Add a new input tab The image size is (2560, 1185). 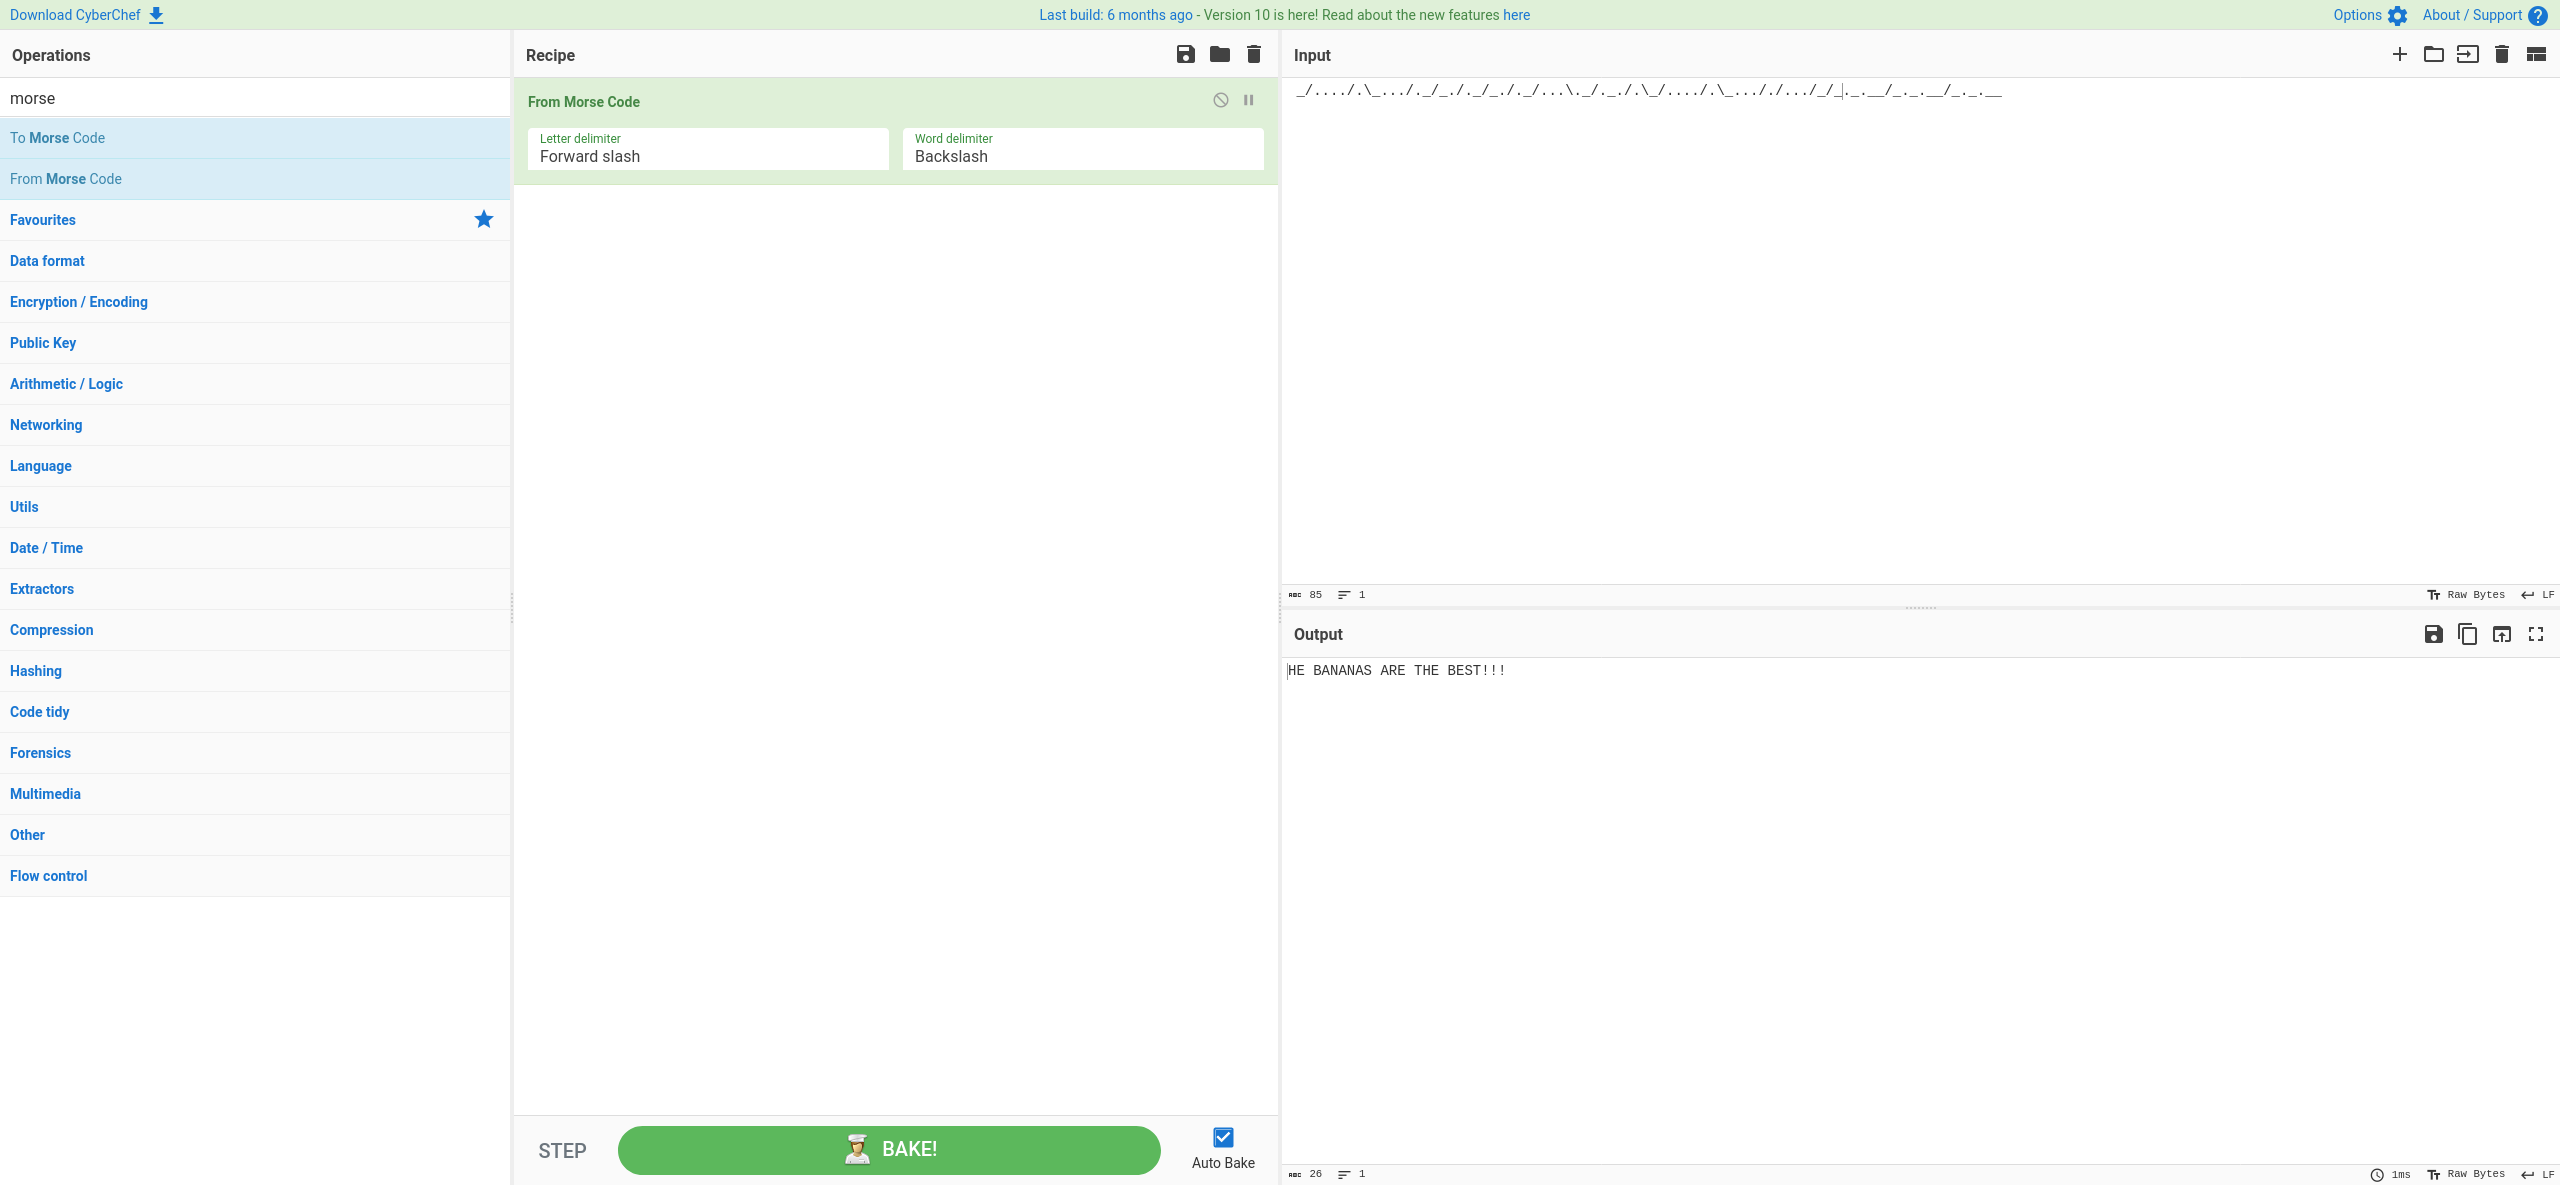2399,54
